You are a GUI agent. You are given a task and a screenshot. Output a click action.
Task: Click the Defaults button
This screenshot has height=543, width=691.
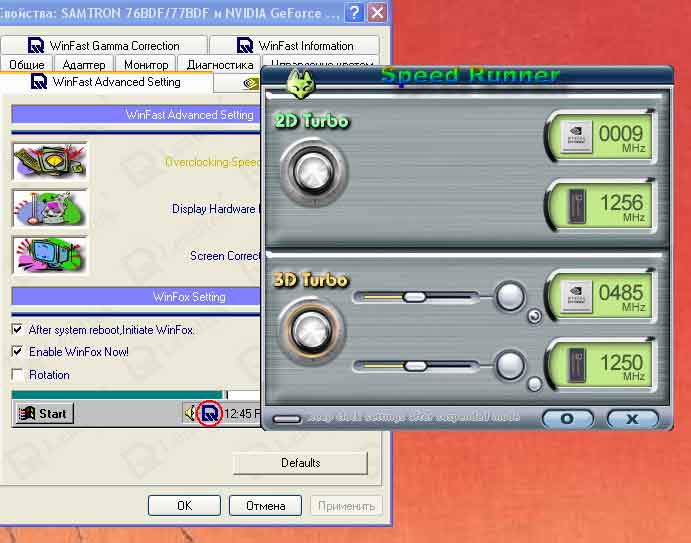[301, 463]
